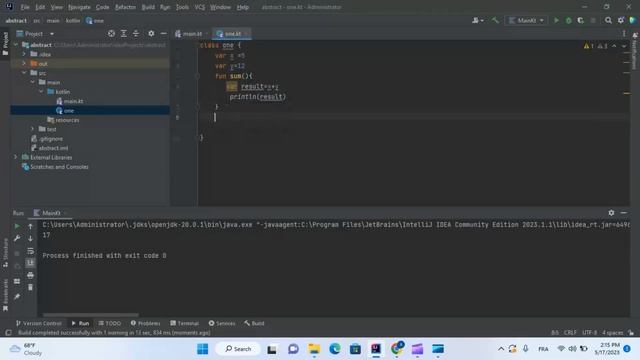Image resolution: width=640 pixels, height=360 pixels.
Task: Open the user account dropdown icon
Action: tap(478, 20)
